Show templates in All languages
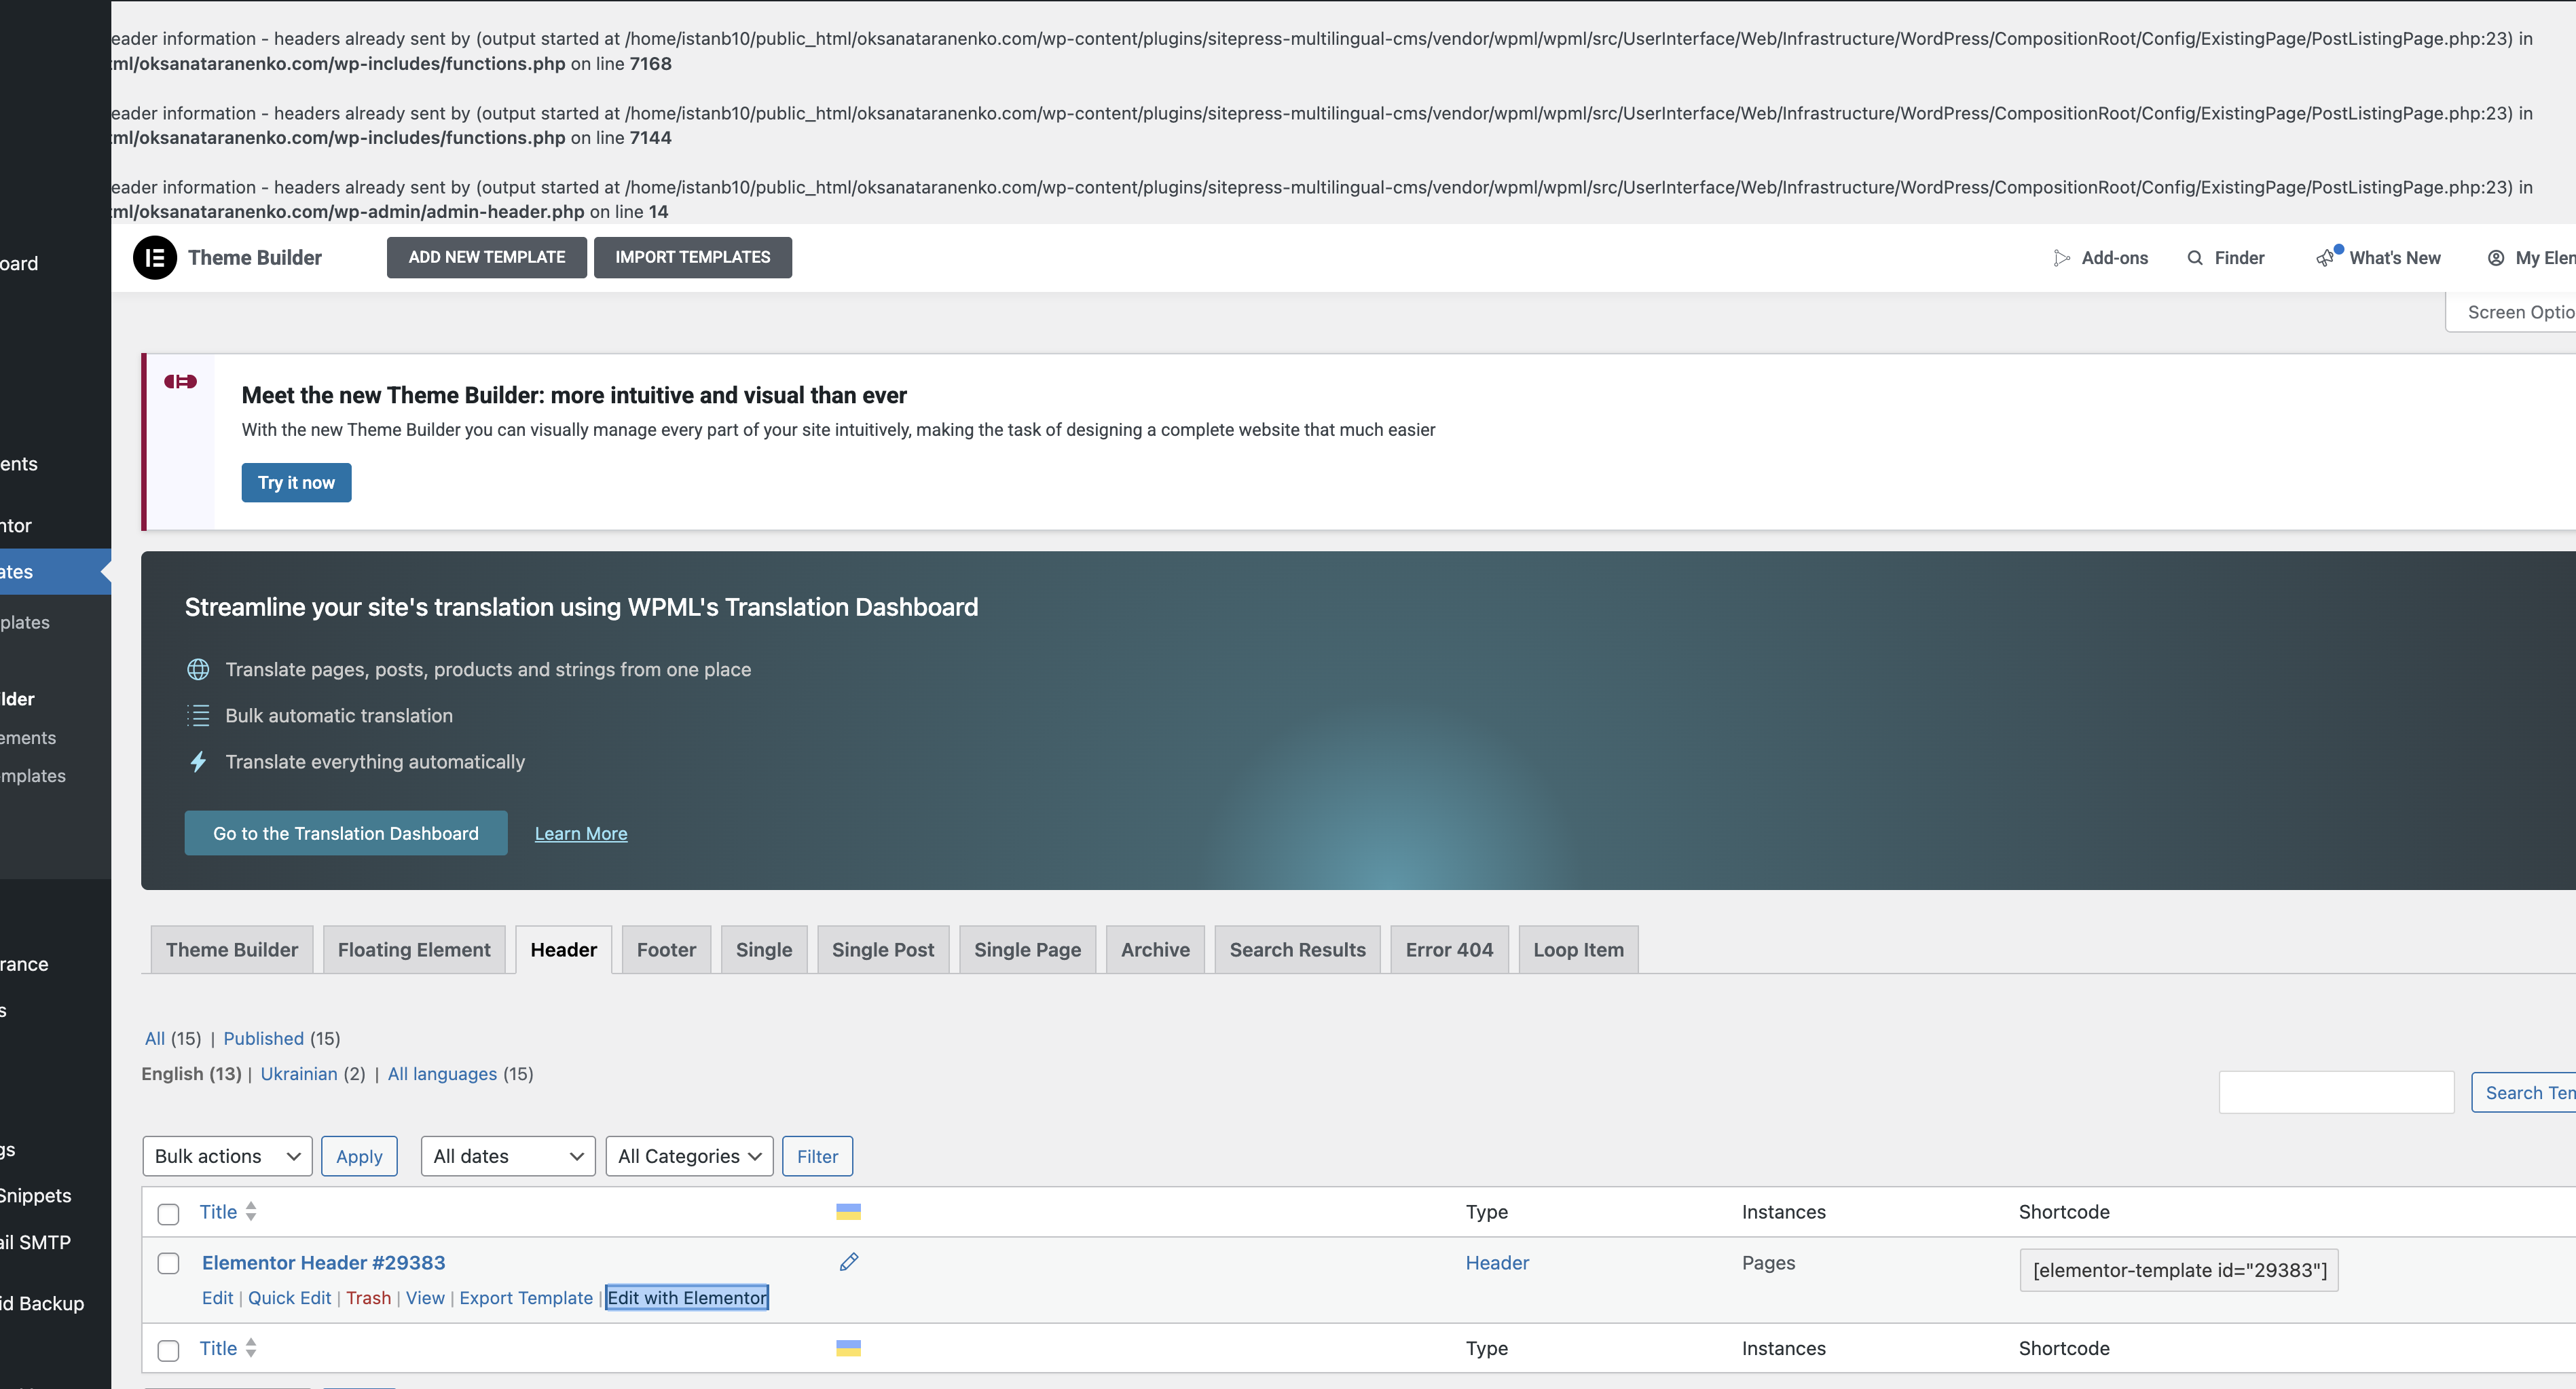 pyautogui.click(x=442, y=1073)
